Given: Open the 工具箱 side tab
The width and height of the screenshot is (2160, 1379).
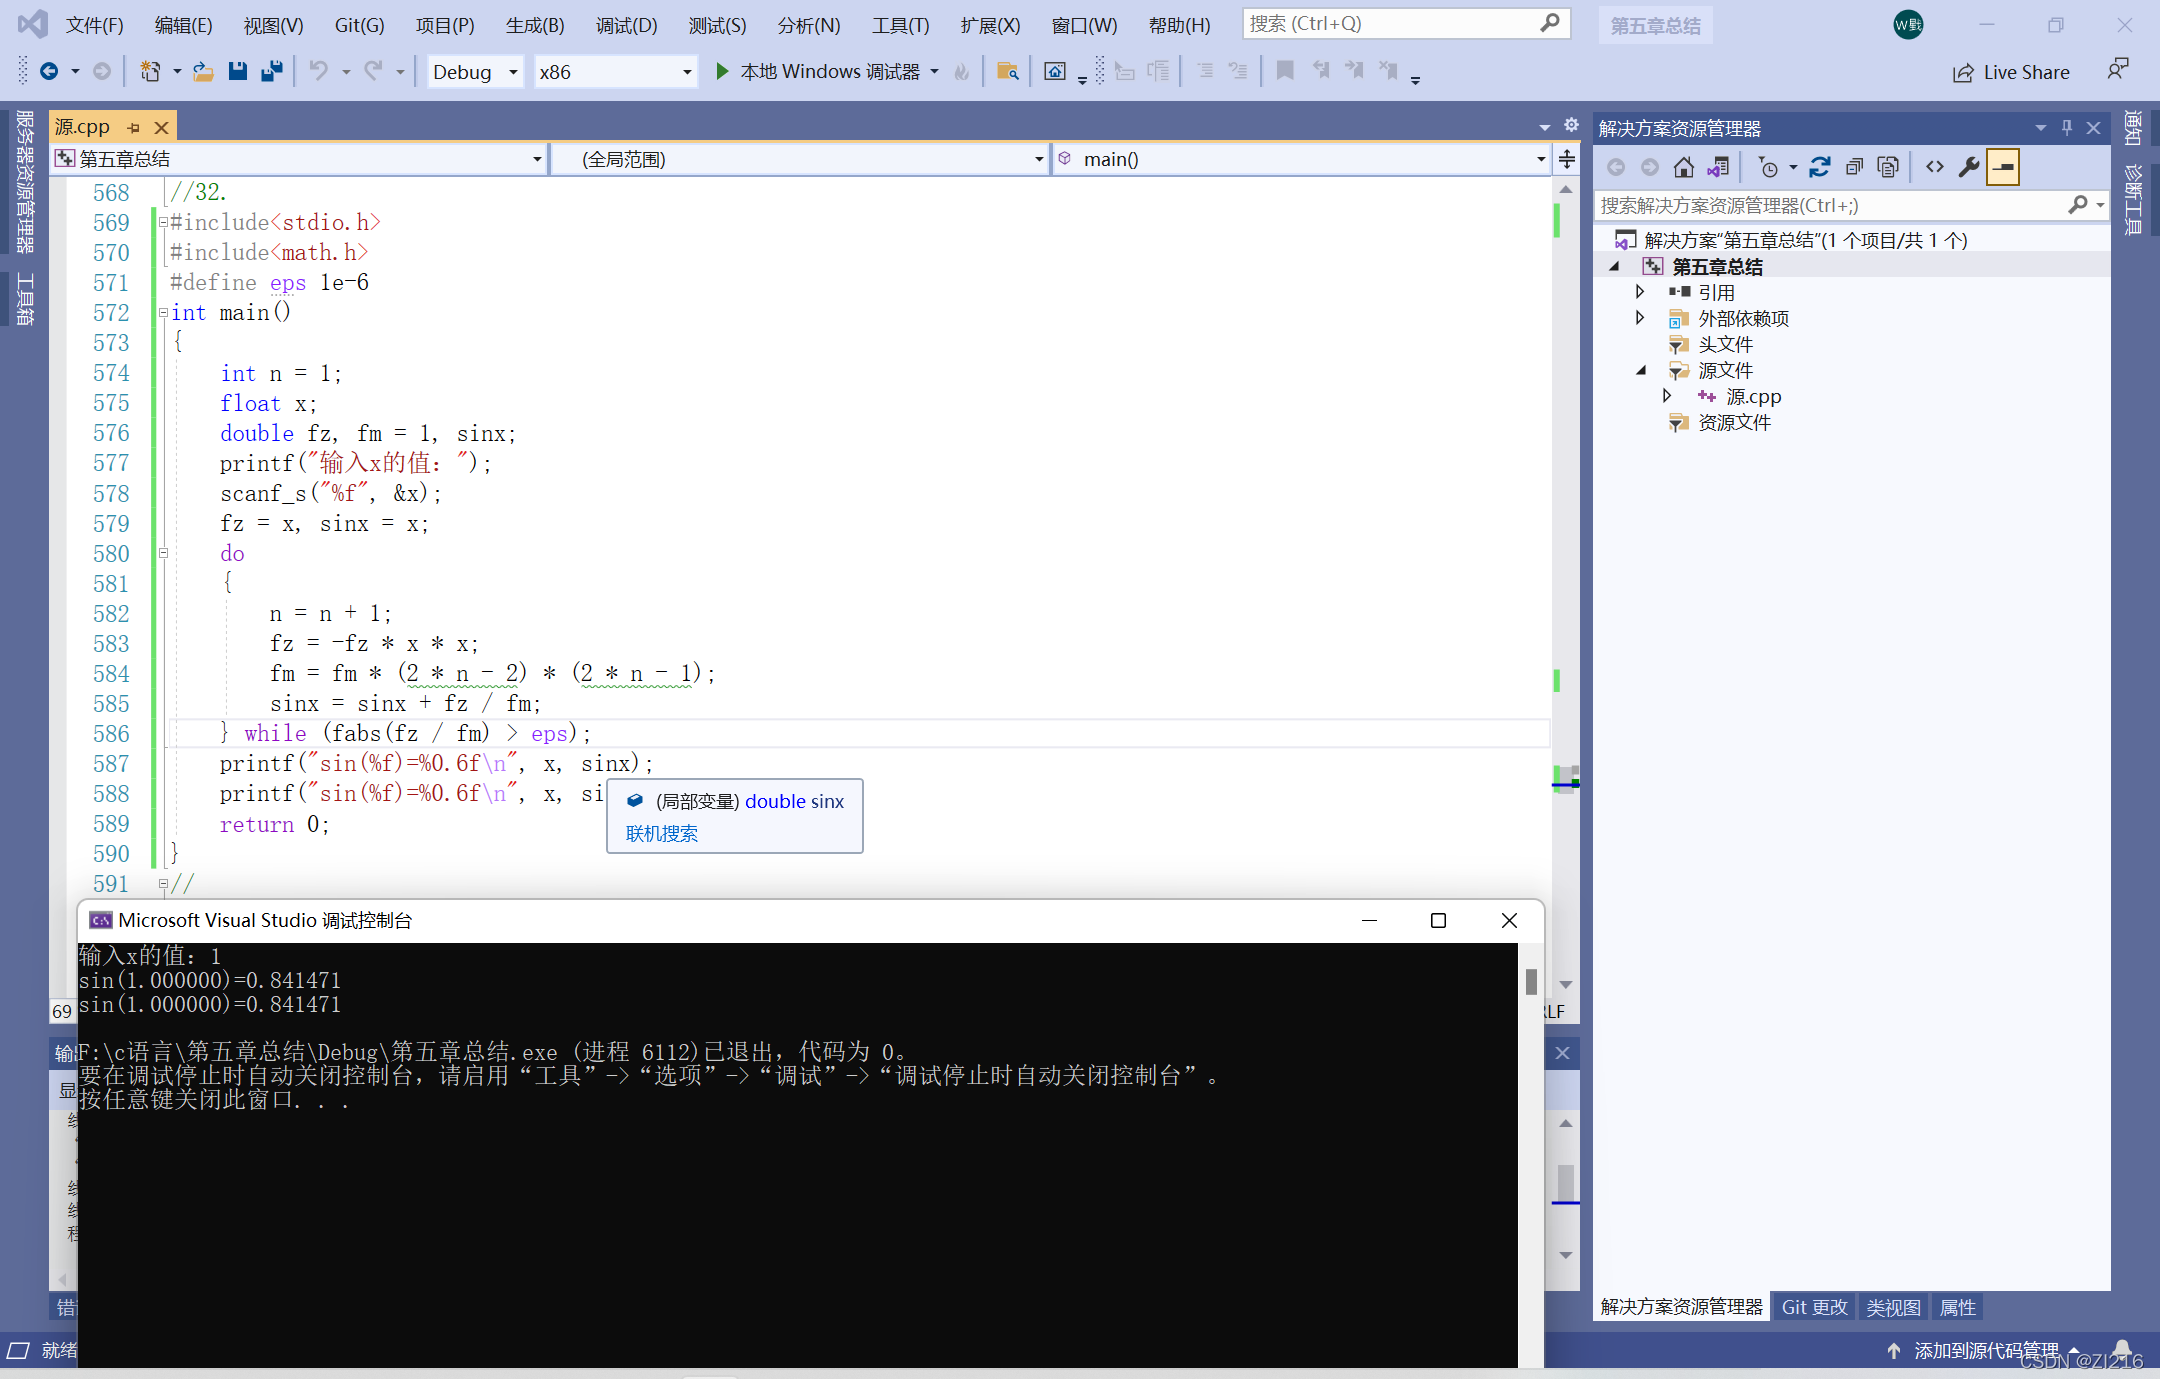Looking at the screenshot, I should point(24,298).
